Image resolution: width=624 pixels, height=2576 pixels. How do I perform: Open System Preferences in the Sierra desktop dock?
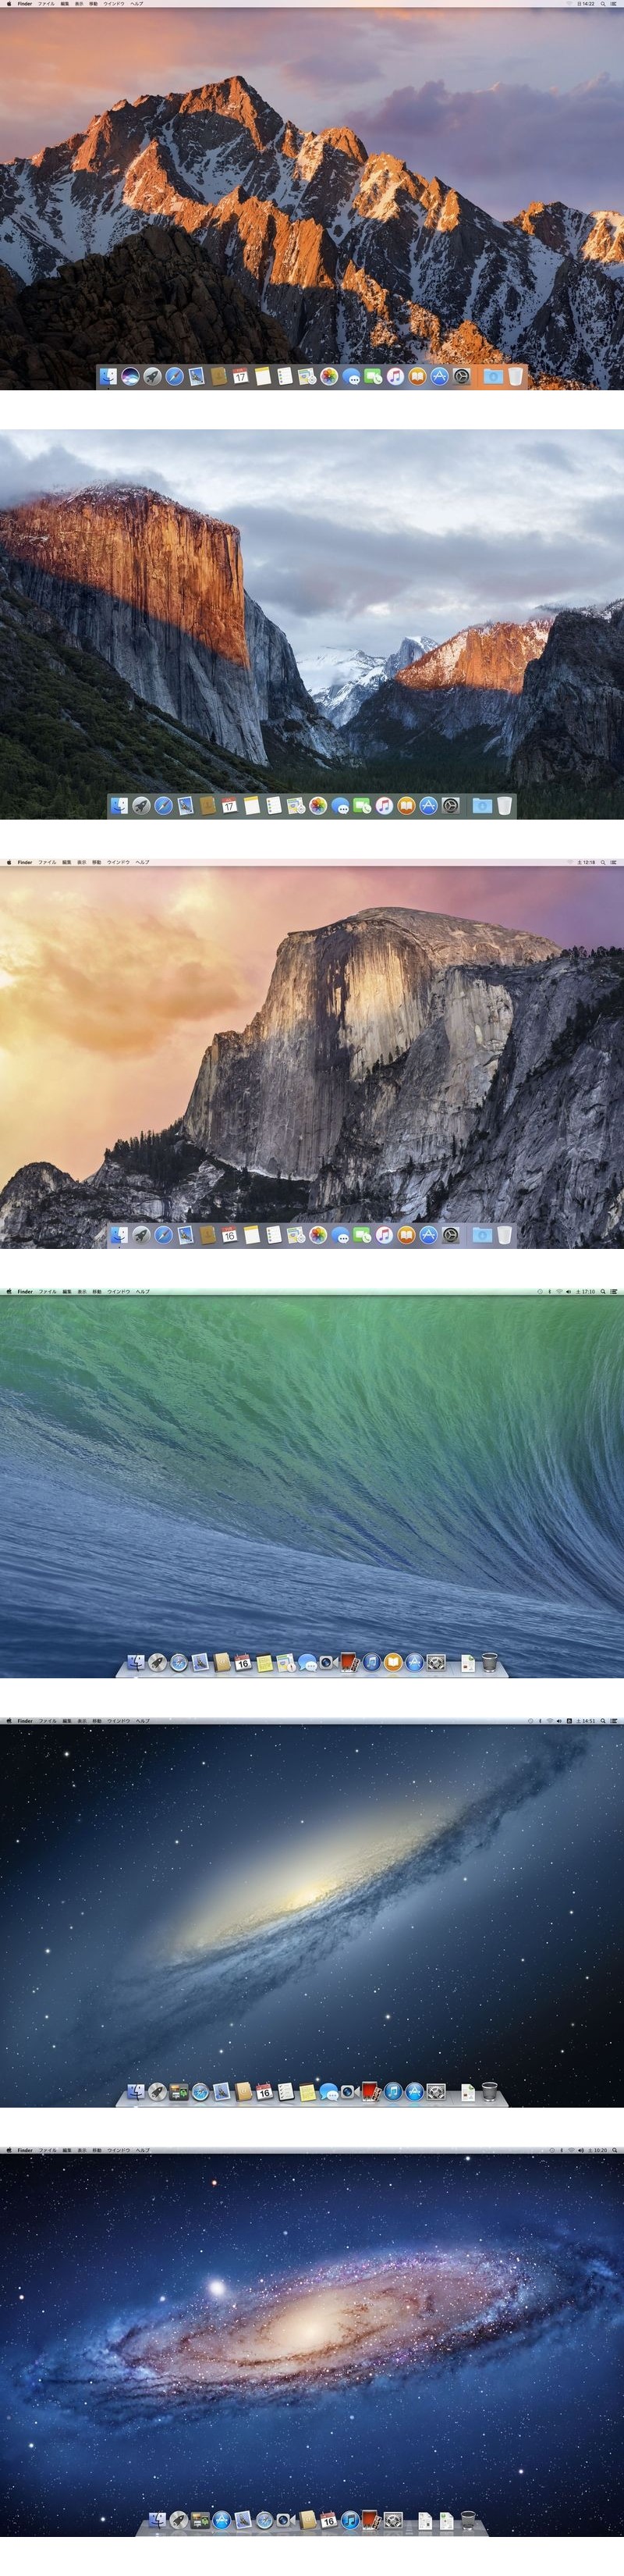(461, 377)
